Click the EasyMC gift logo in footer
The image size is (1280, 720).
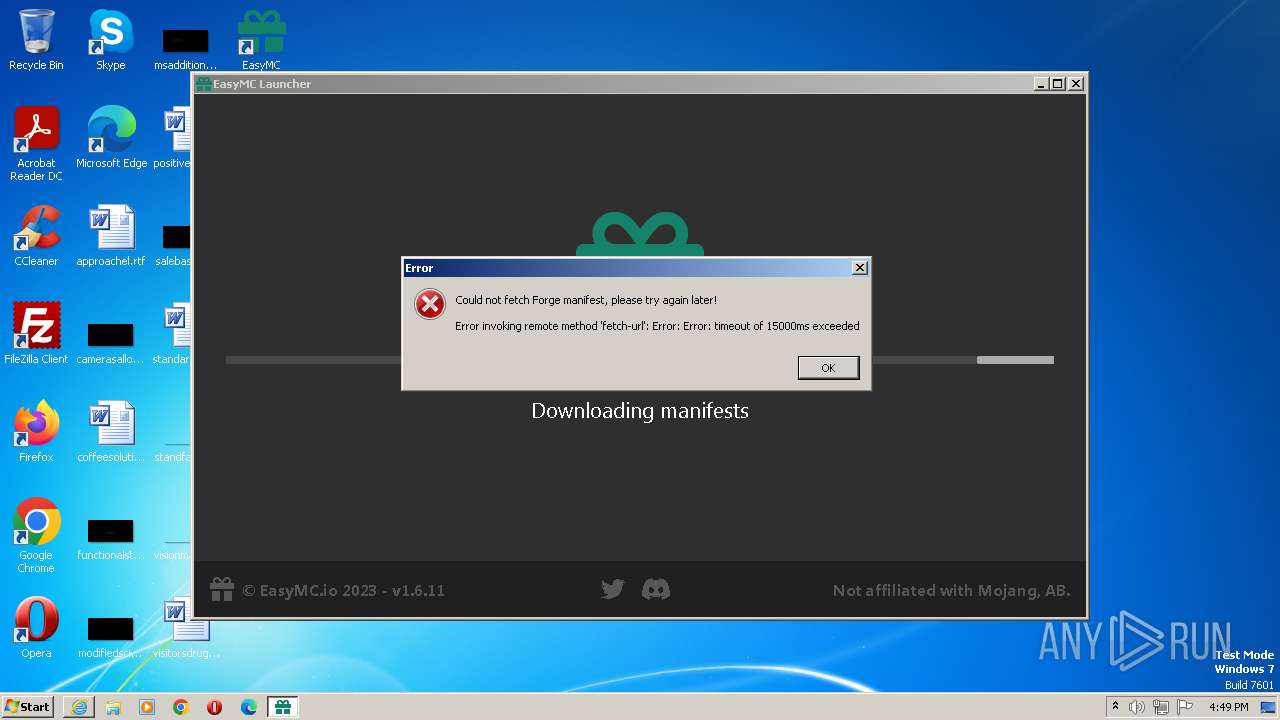[x=222, y=590]
